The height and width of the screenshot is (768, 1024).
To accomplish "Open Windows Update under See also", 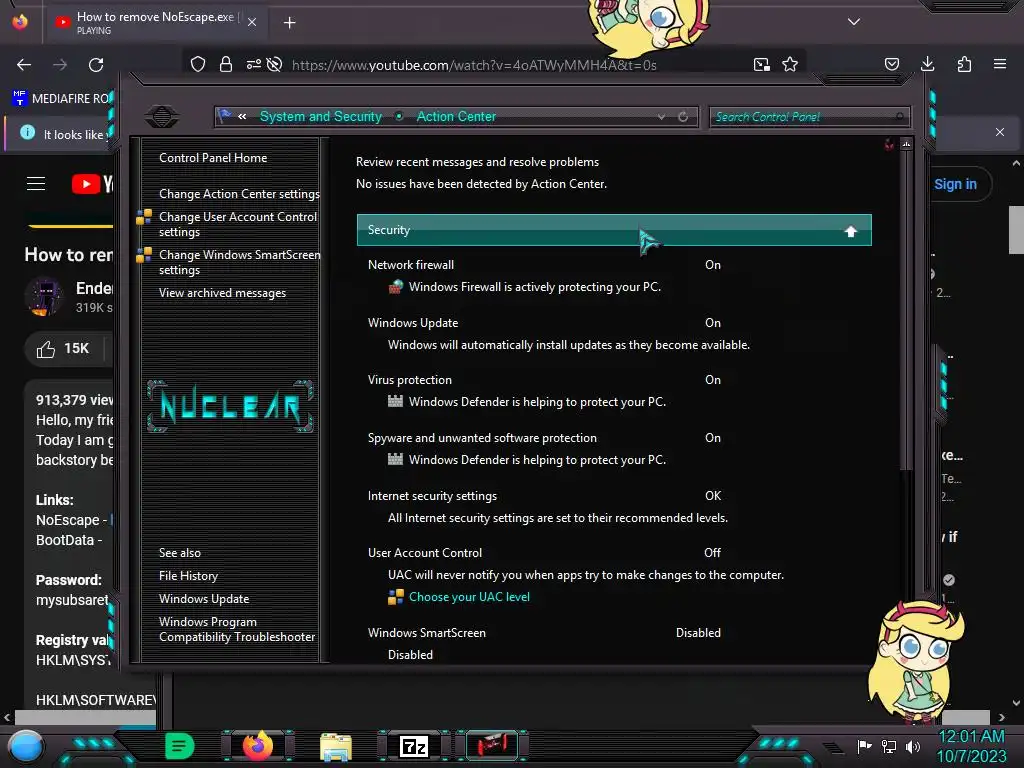I will point(204,599).
